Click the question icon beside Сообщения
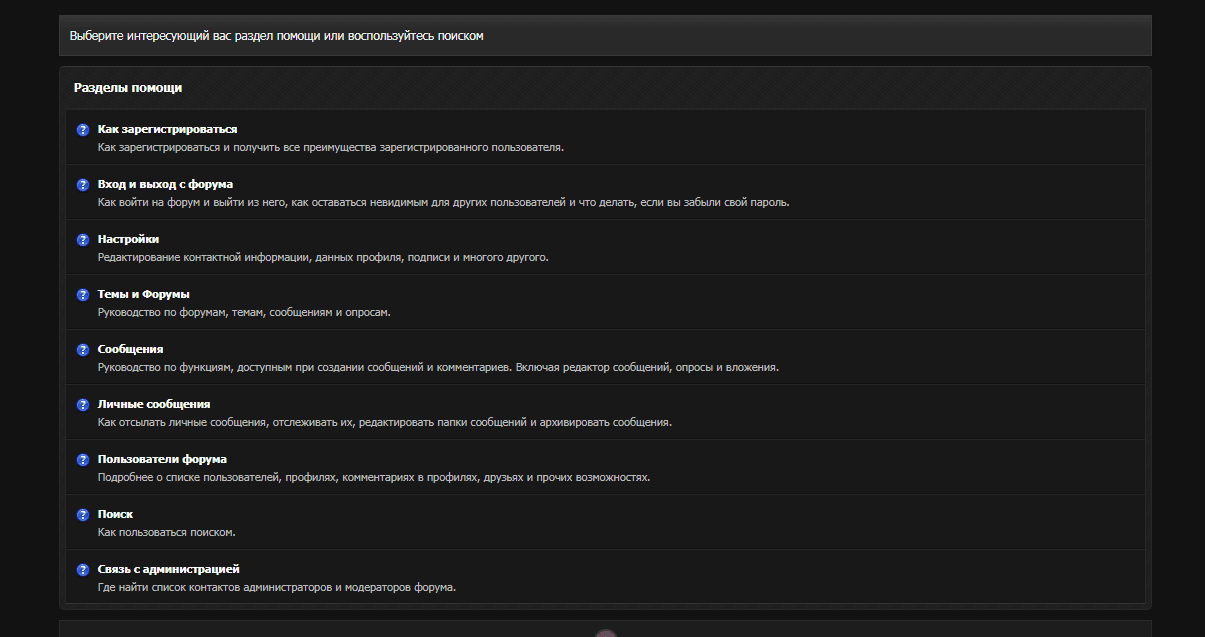The height and width of the screenshot is (637, 1205). [x=83, y=350]
